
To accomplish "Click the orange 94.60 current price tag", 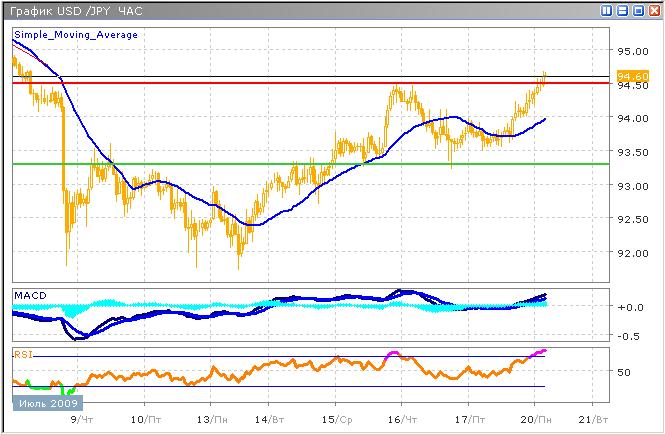I will [631, 76].
